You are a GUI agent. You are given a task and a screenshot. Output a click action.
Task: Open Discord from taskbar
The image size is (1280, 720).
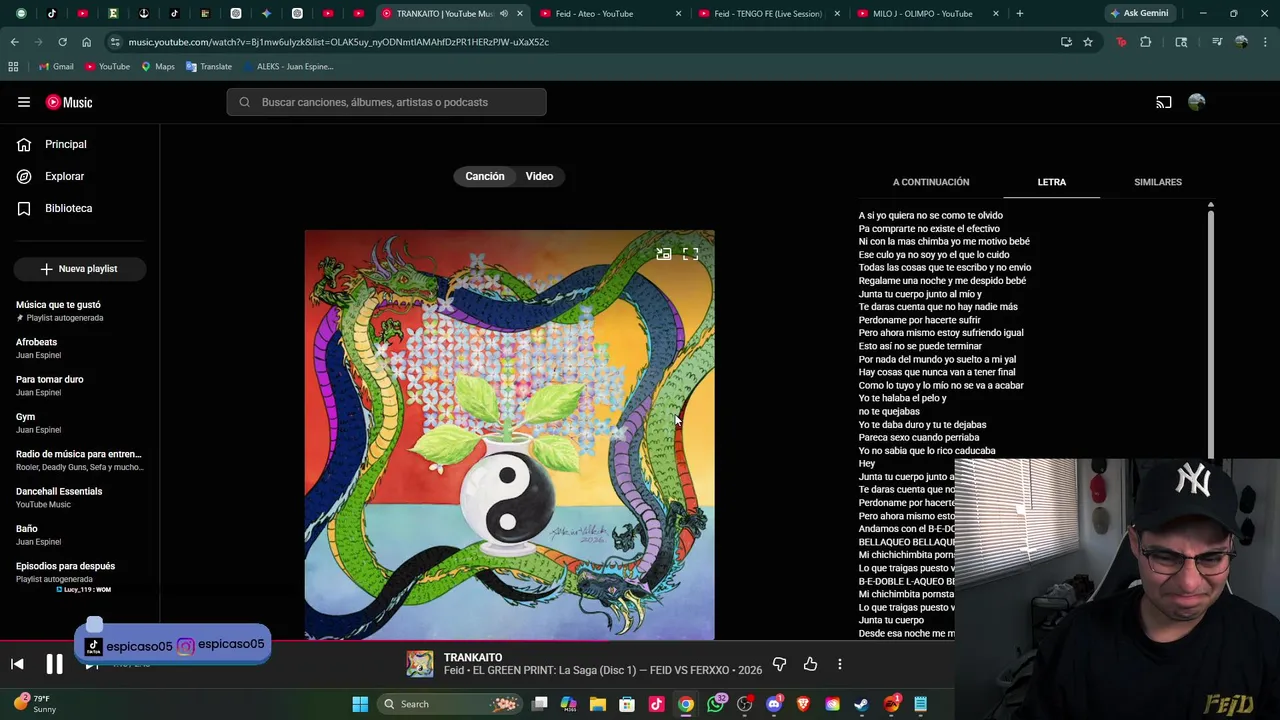[773, 704]
